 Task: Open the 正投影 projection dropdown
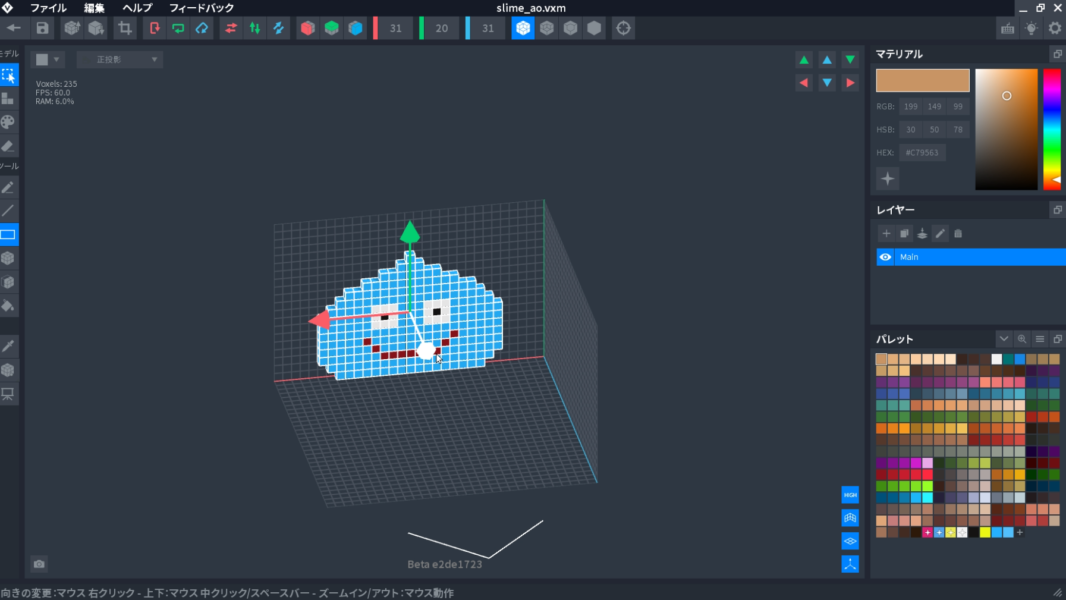[120, 60]
